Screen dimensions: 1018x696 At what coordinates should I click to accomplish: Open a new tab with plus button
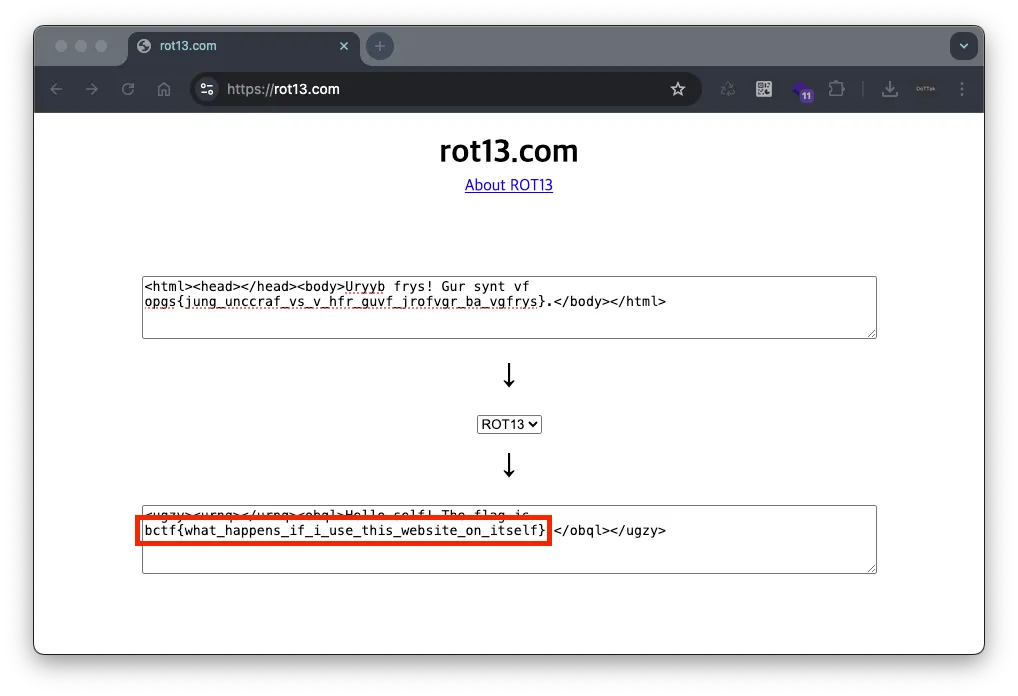pos(380,46)
